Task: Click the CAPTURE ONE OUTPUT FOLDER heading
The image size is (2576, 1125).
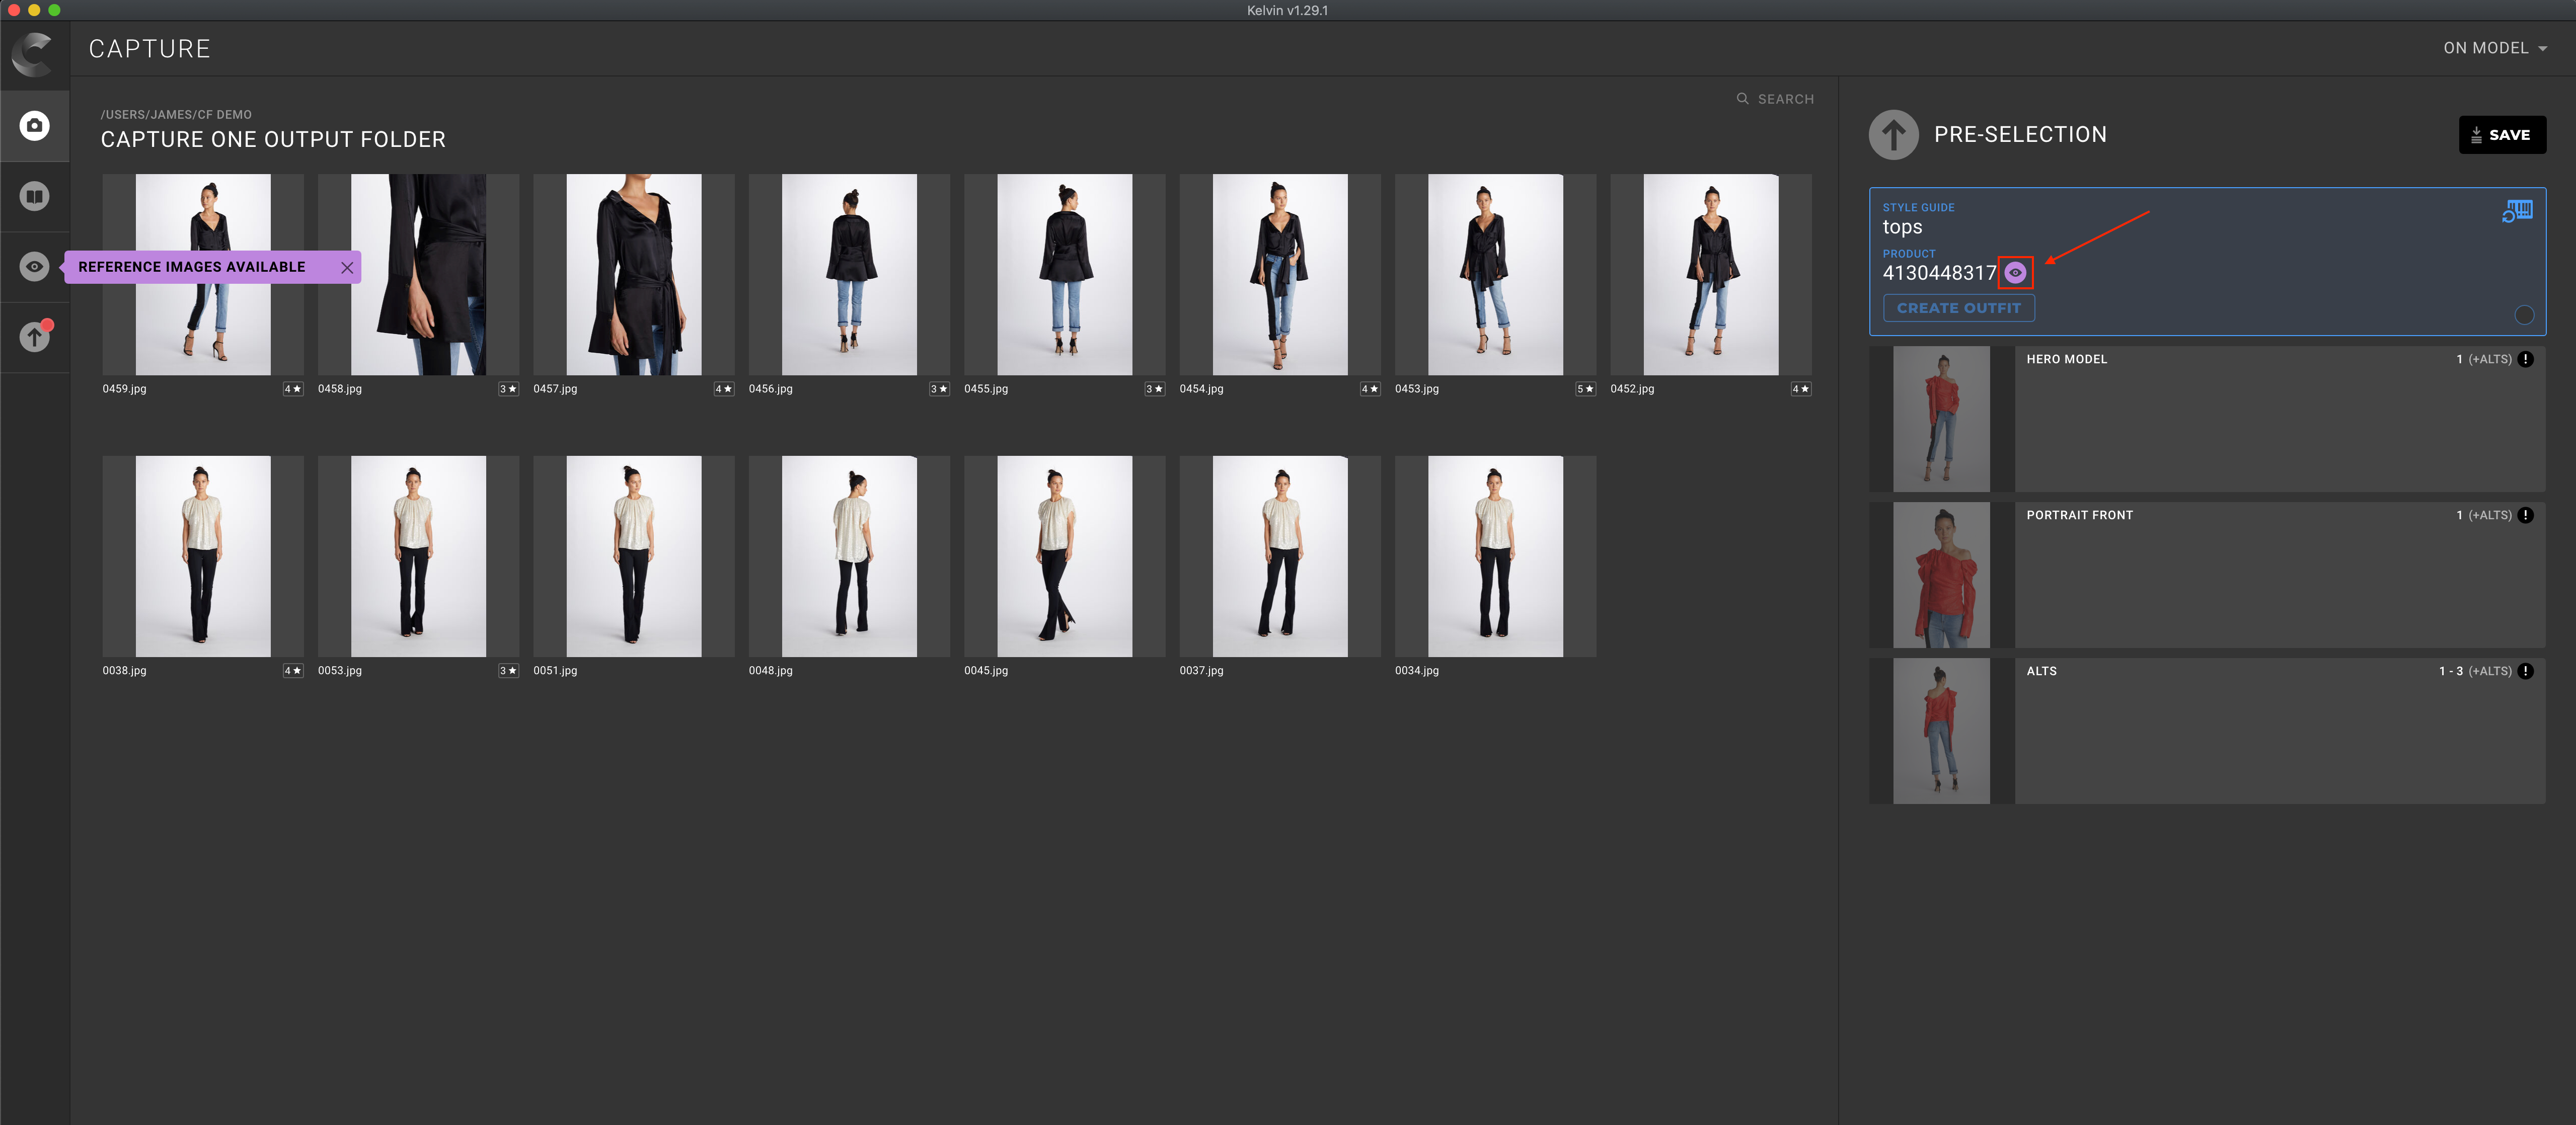Action: coord(273,140)
